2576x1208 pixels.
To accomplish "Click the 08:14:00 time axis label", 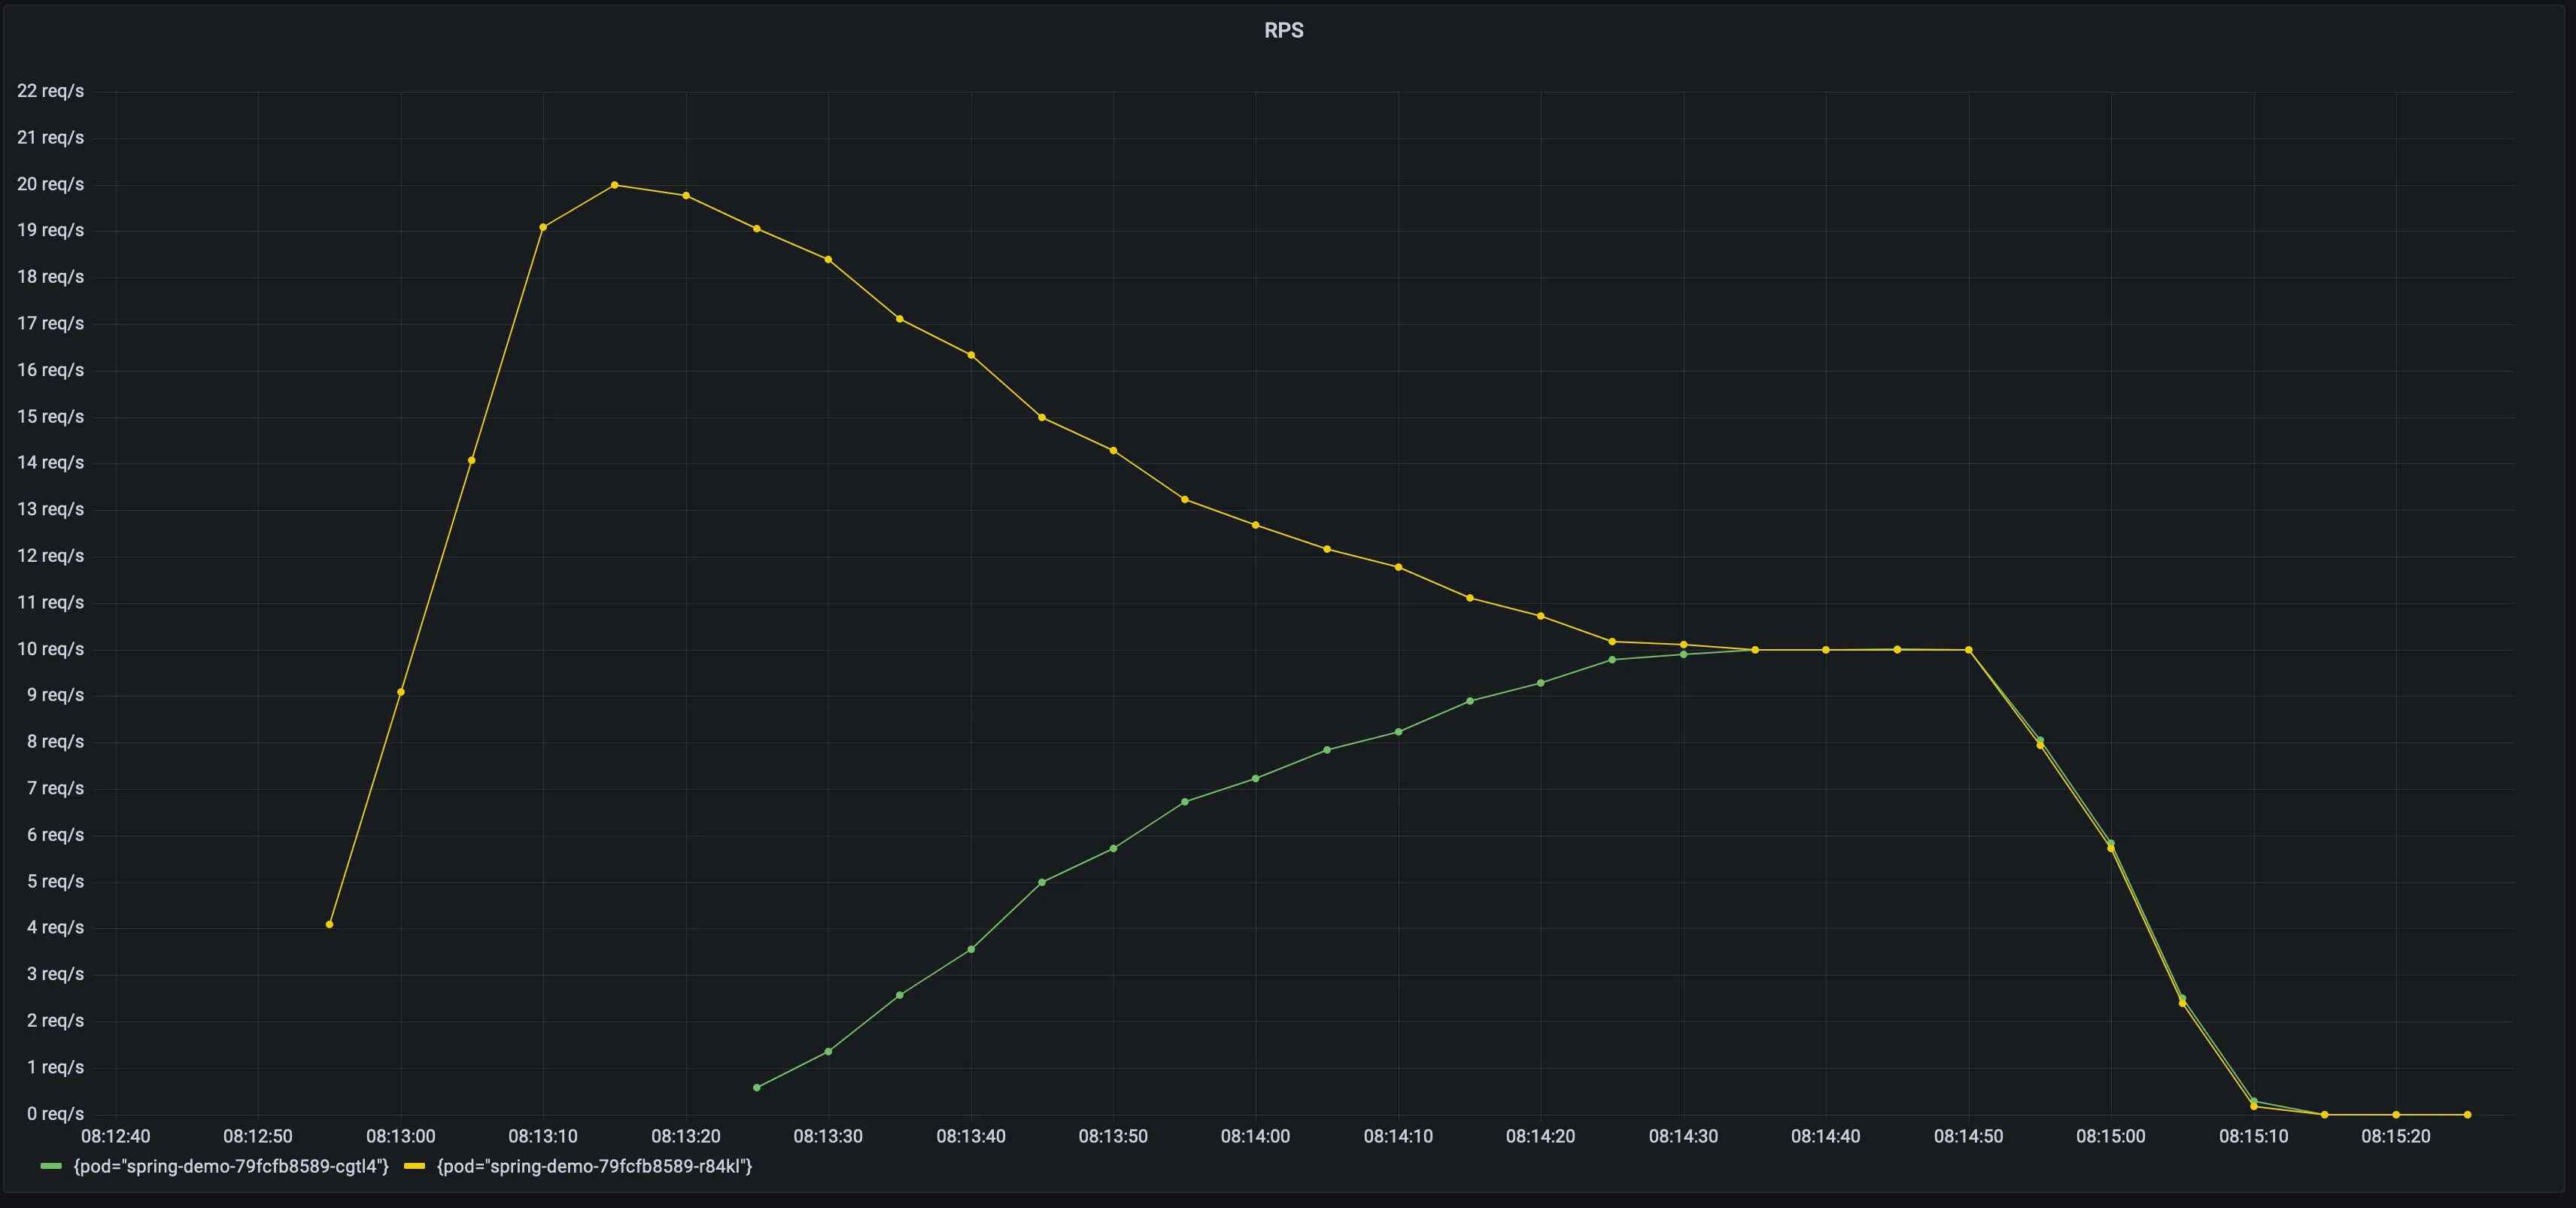I will (1254, 1135).
